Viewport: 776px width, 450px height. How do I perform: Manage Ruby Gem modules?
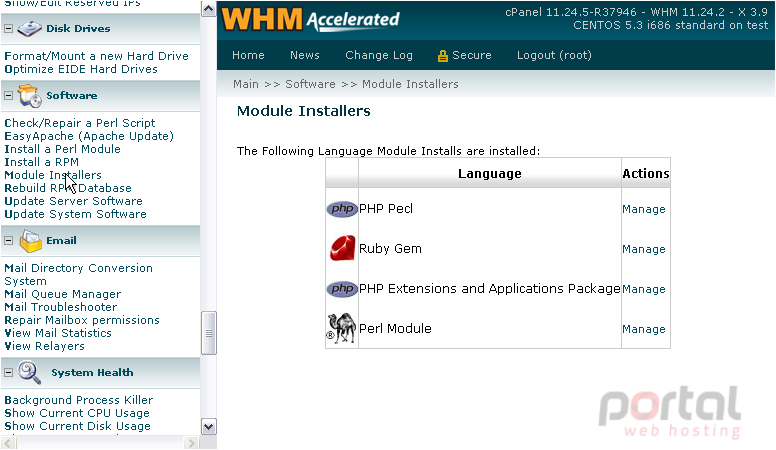pyautogui.click(x=644, y=249)
